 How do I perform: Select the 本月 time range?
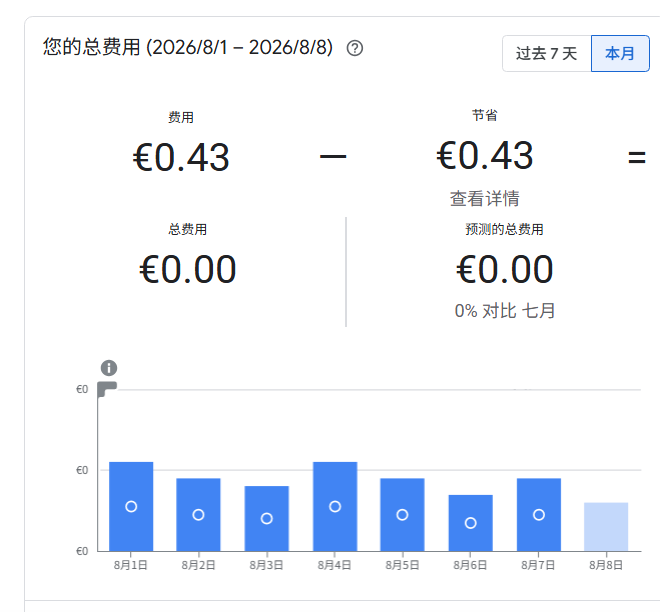[x=620, y=53]
